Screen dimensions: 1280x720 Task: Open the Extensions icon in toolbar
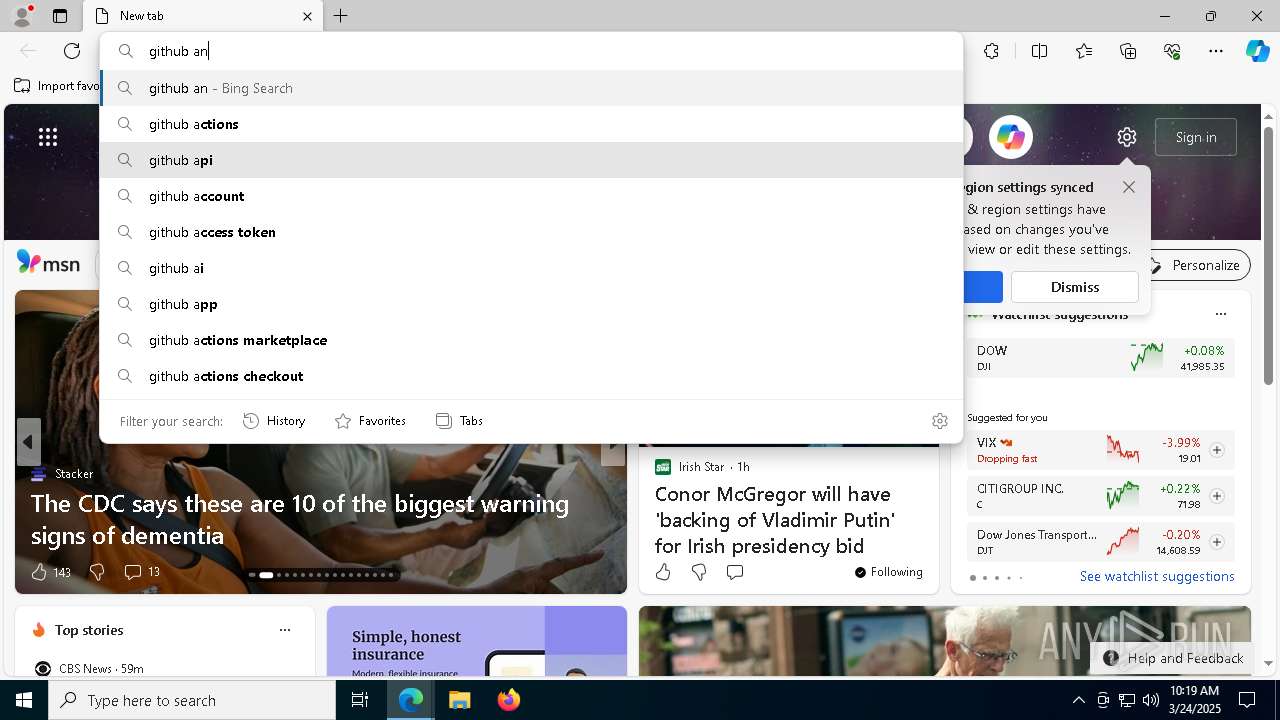991,51
